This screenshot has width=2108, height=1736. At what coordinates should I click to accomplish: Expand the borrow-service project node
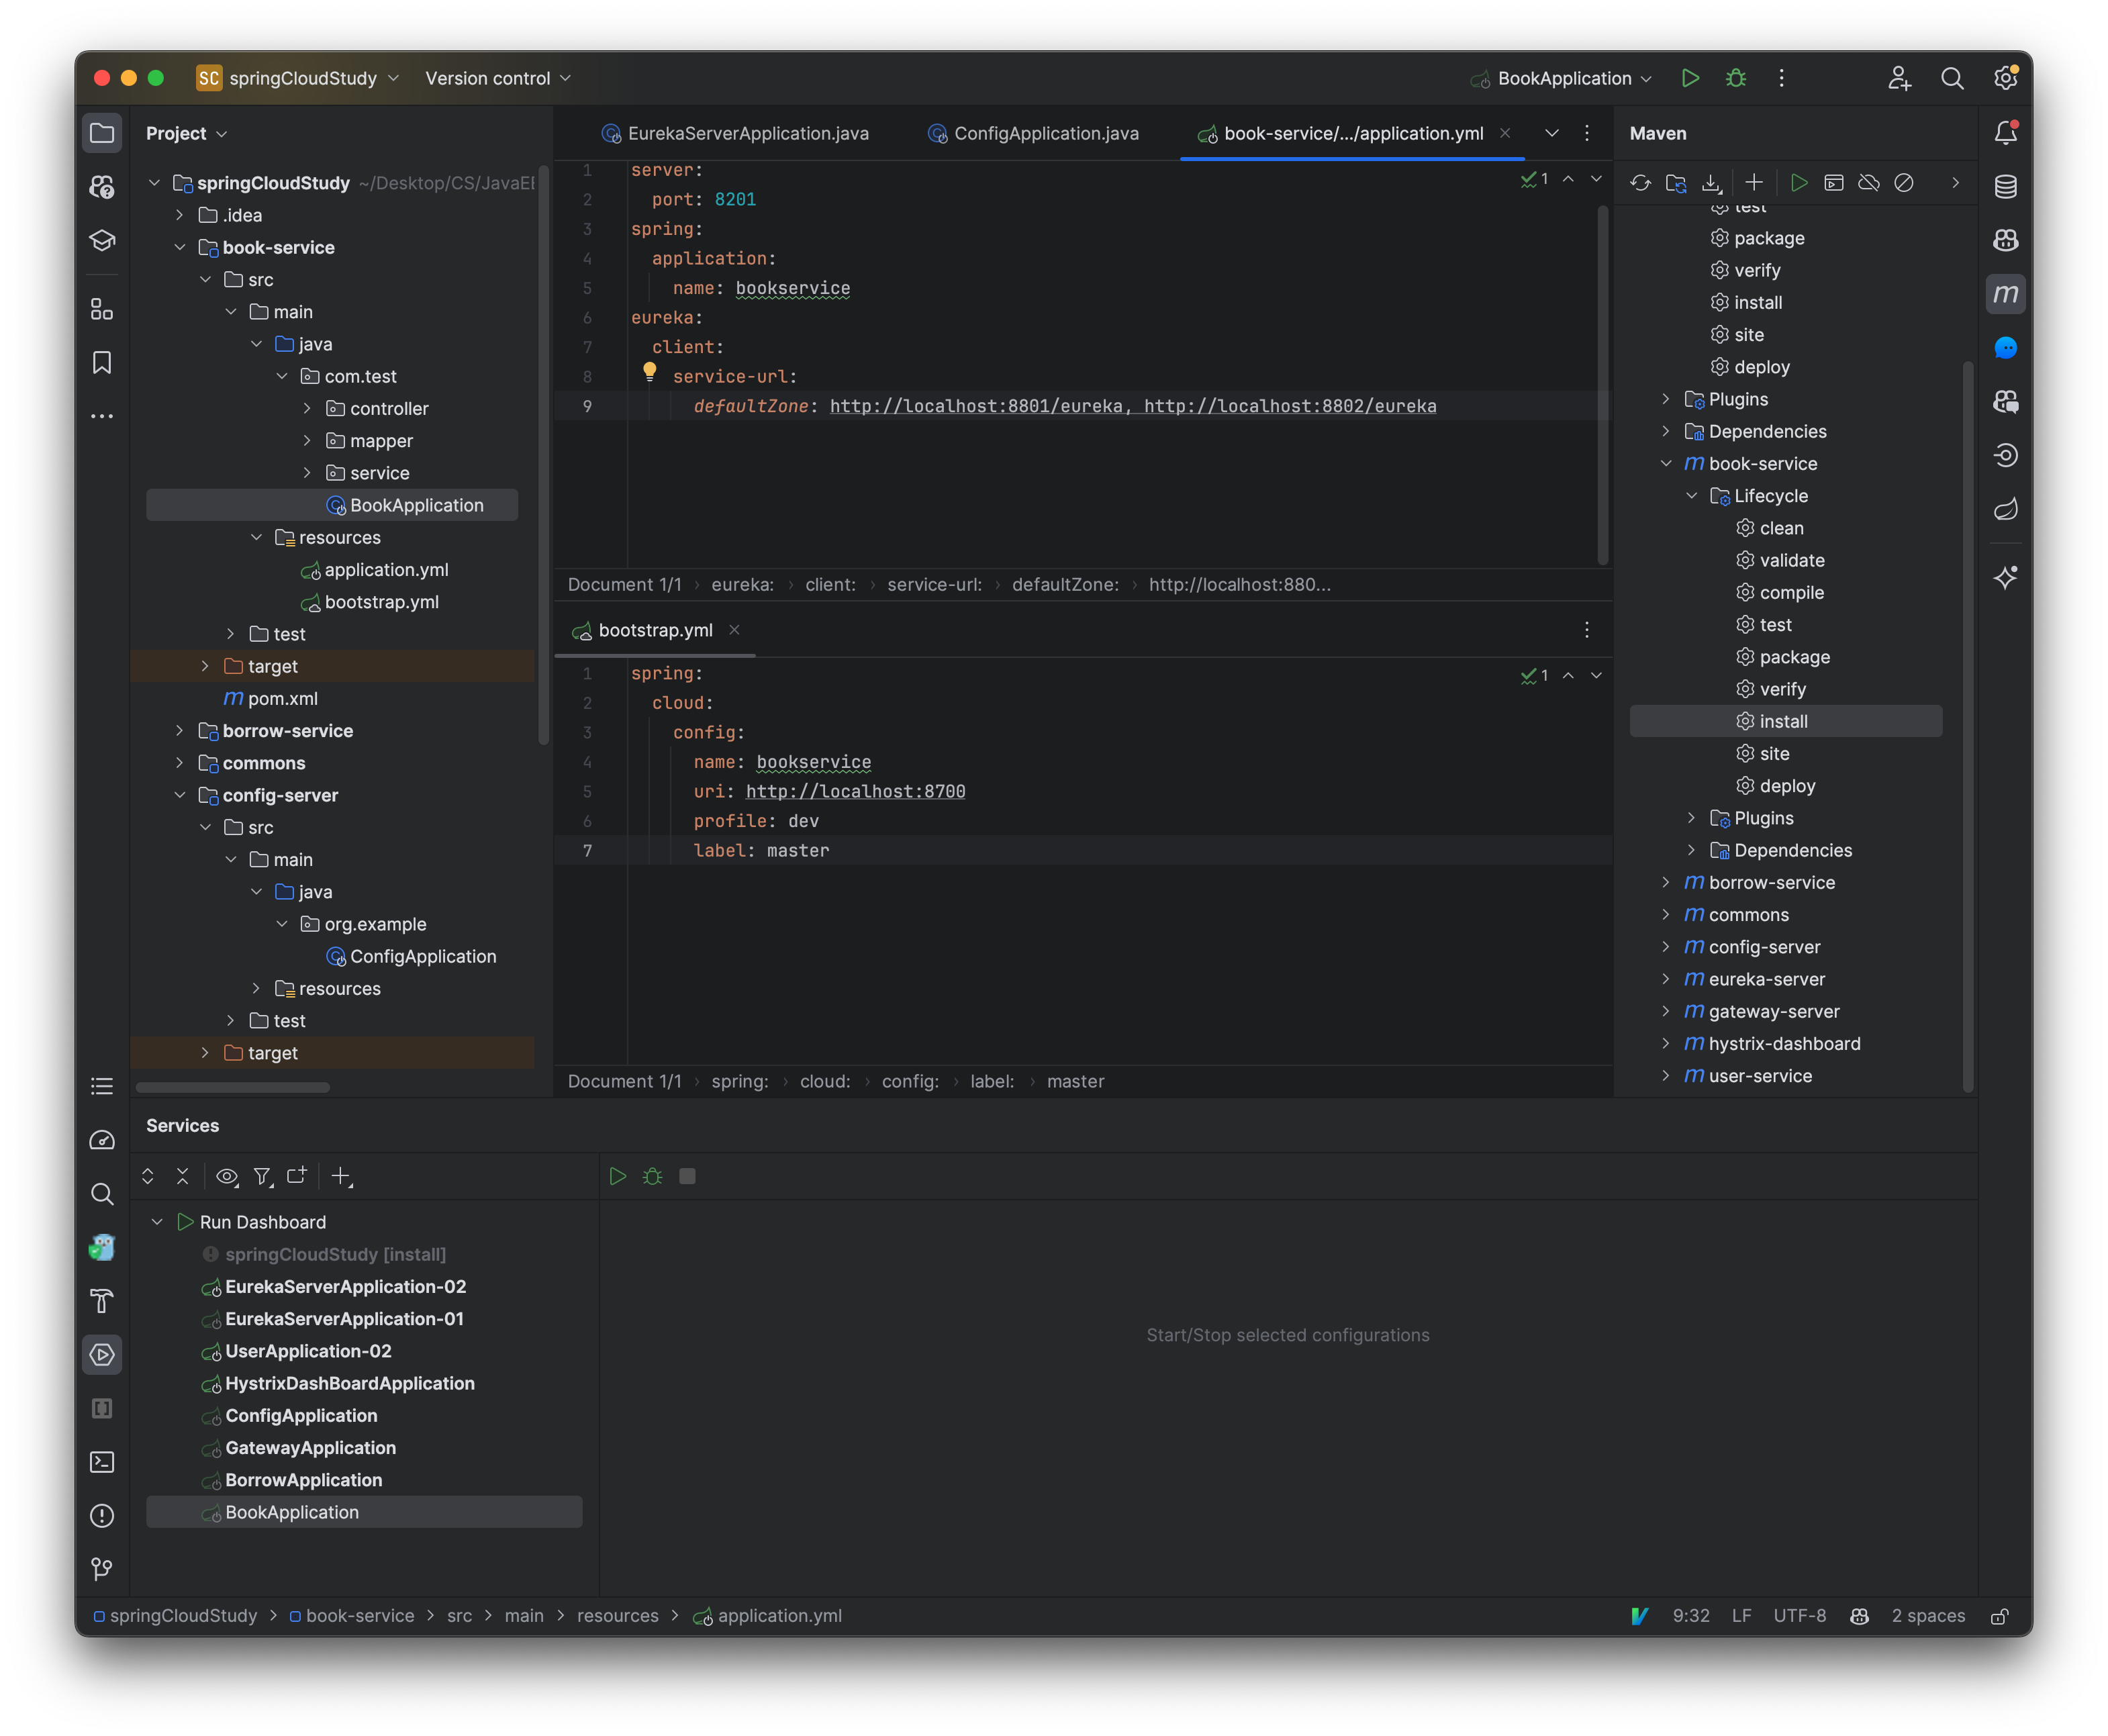tap(1666, 882)
